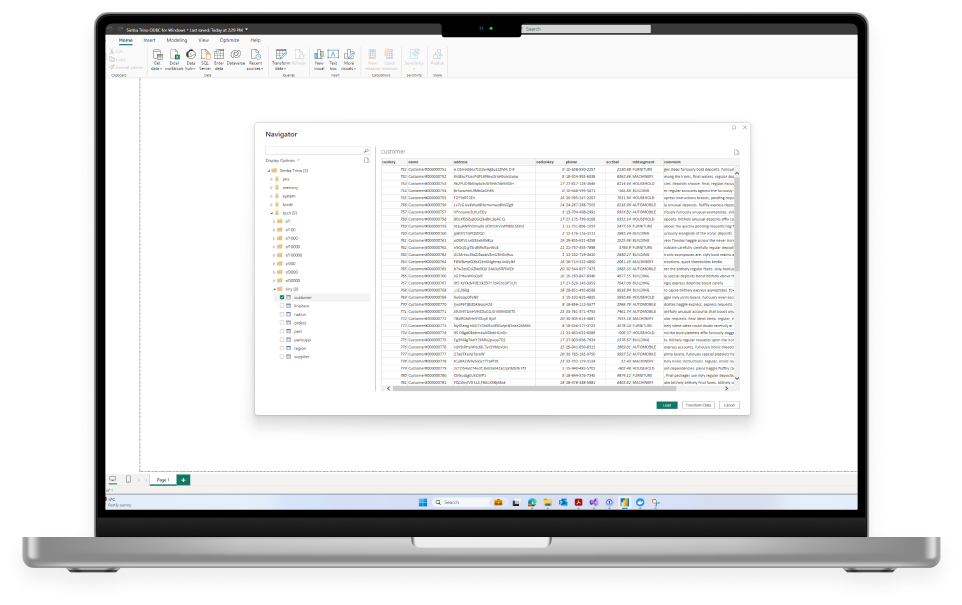The image size is (962, 605).
Task: Click the Load button
Action: [x=667, y=405]
